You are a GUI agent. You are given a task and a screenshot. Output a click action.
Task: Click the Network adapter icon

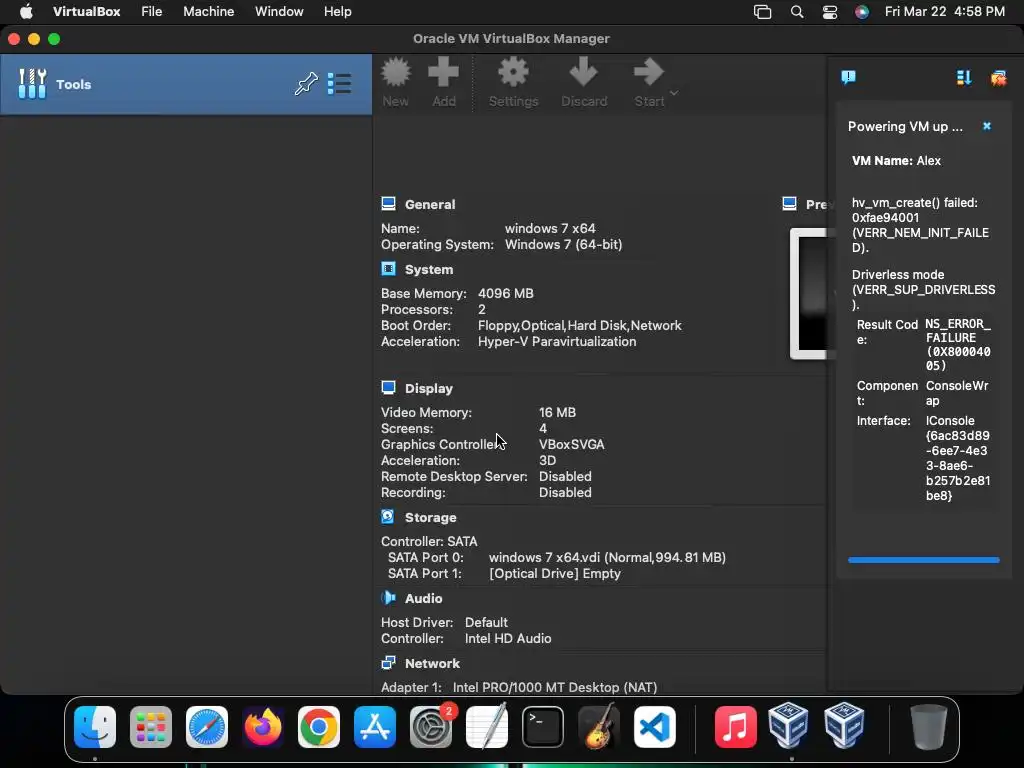(389, 664)
